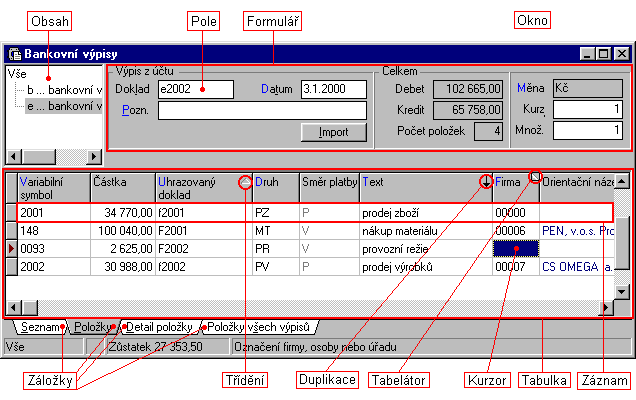Click the blue Měna label

pyautogui.click(x=530, y=88)
